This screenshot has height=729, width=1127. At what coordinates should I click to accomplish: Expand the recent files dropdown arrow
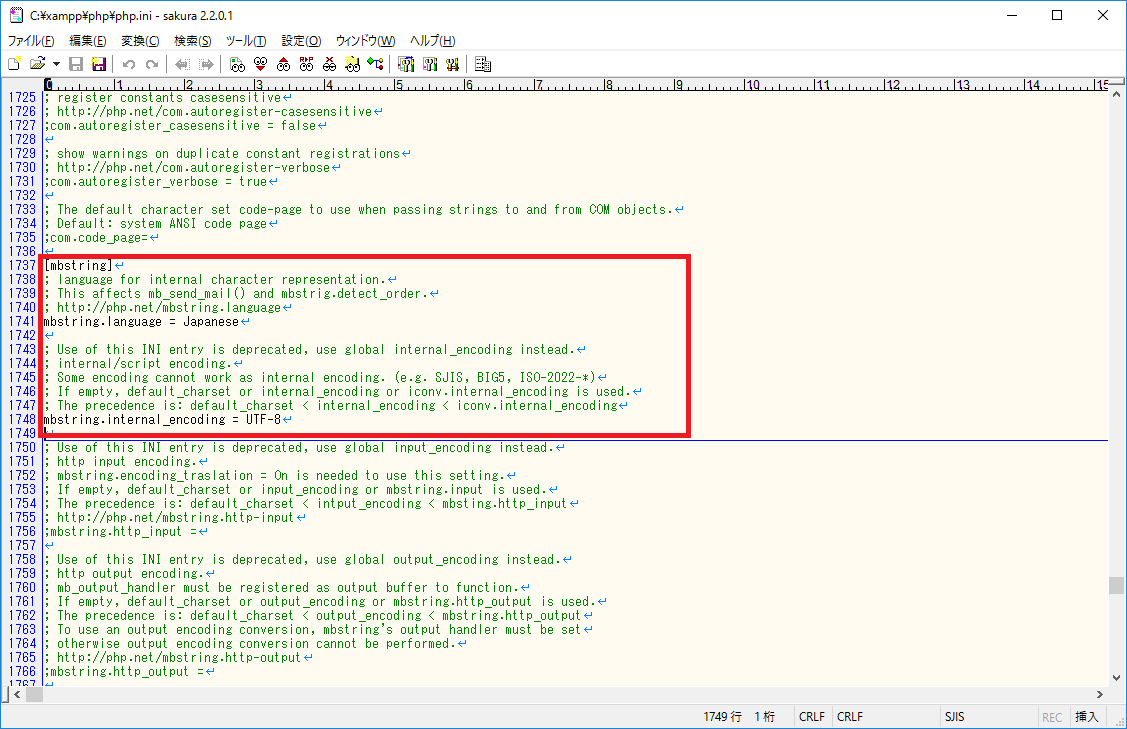[x=56, y=64]
